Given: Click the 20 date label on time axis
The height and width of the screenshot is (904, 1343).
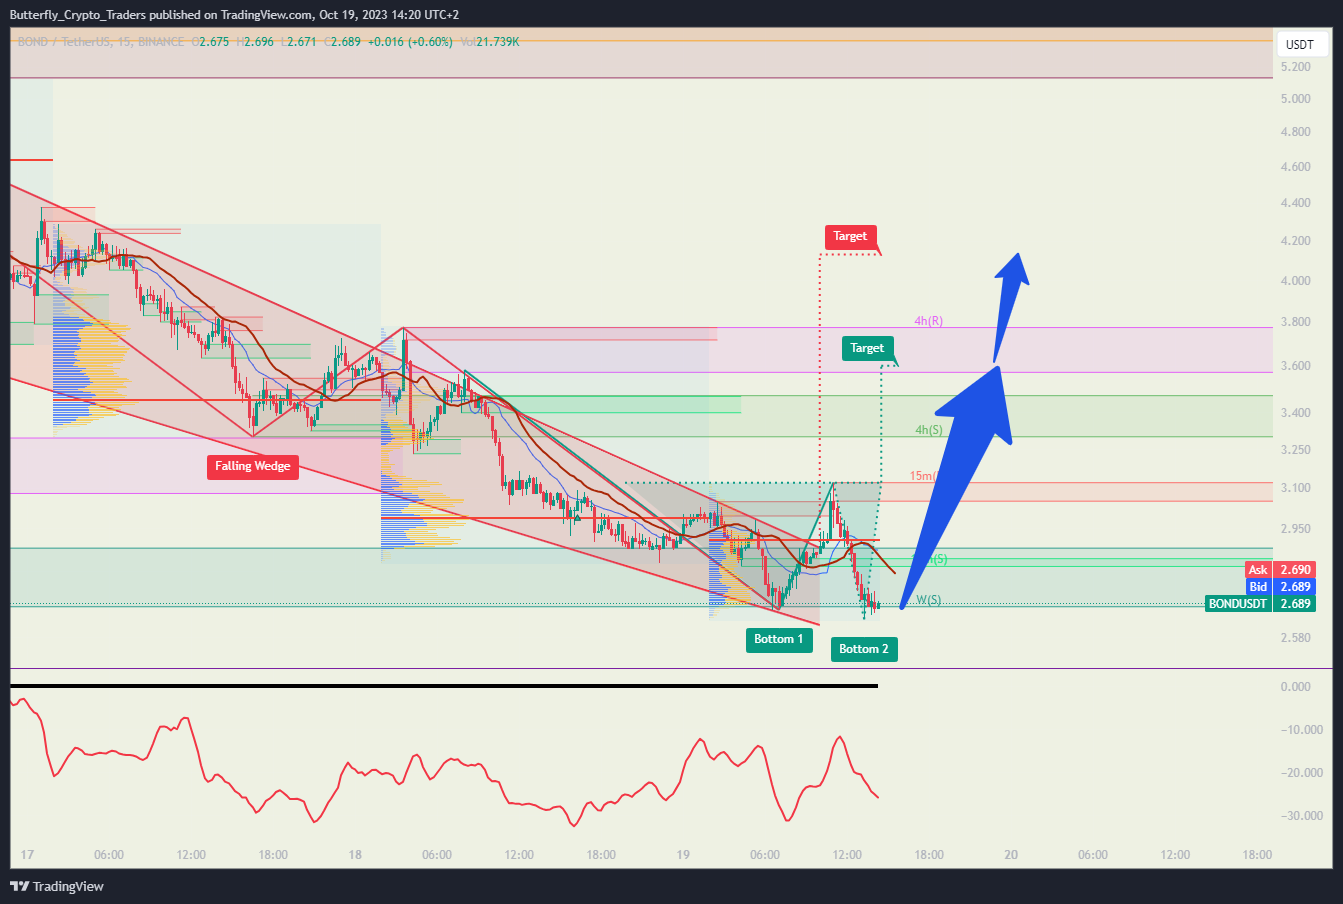Looking at the screenshot, I should 1011,855.
